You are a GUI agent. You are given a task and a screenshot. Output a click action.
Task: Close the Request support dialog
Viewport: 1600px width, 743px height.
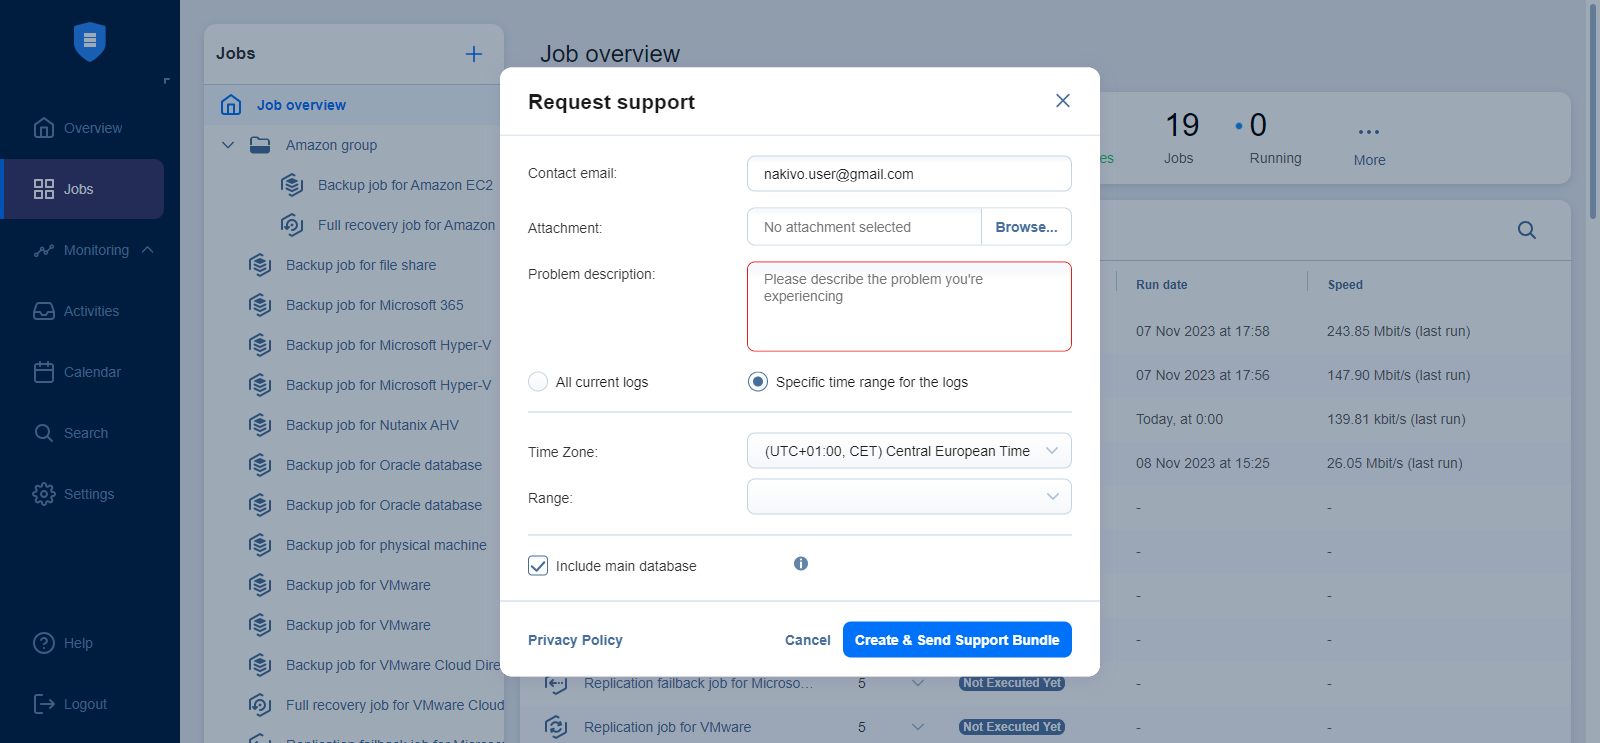point(1062,101)
